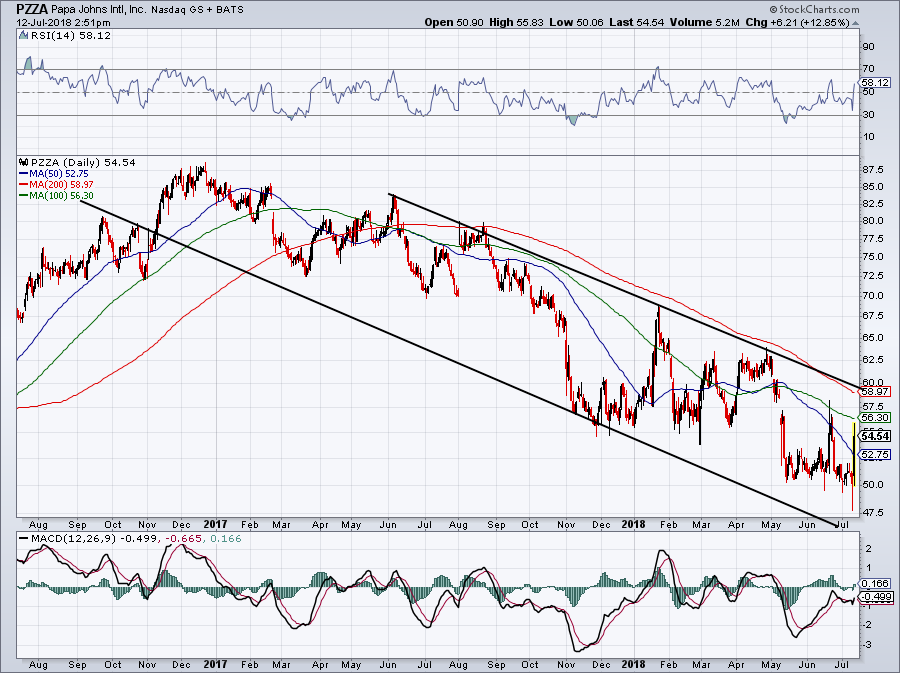The height and width of the screenshot is (673, 900).
Task: Click the Open 50.90 value in the header
Action: pyautogui.click(x=453, y=22)
